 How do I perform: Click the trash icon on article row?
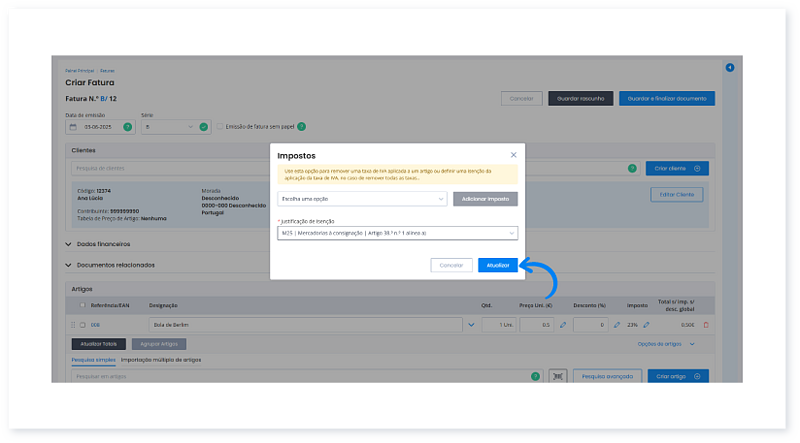click(x=706, y=325)
